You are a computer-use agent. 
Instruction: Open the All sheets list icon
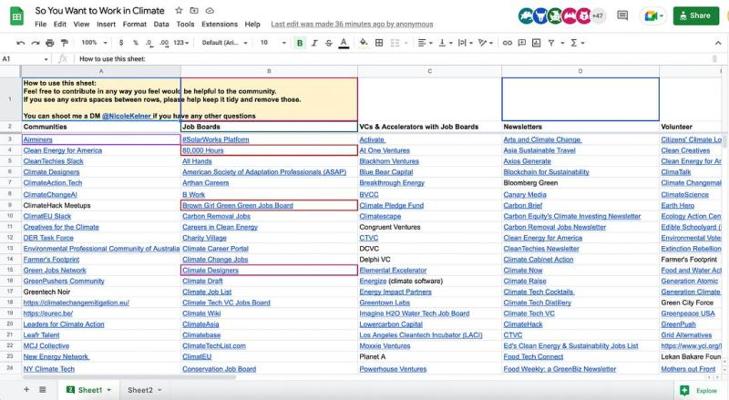point(42,390)
